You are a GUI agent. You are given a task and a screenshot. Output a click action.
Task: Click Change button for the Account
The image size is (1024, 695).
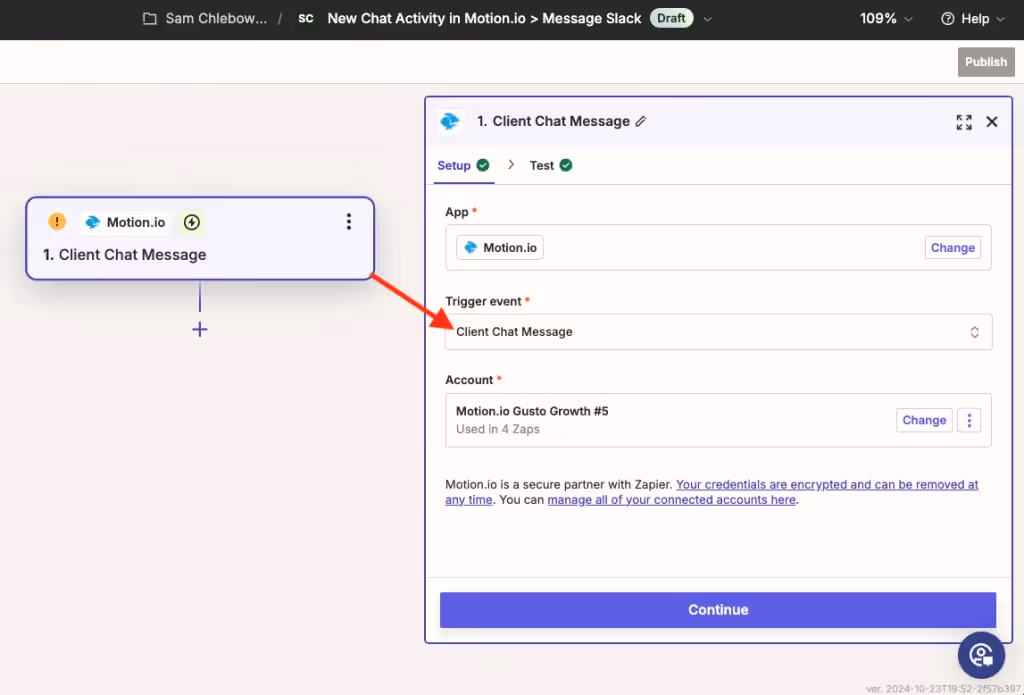924,420
